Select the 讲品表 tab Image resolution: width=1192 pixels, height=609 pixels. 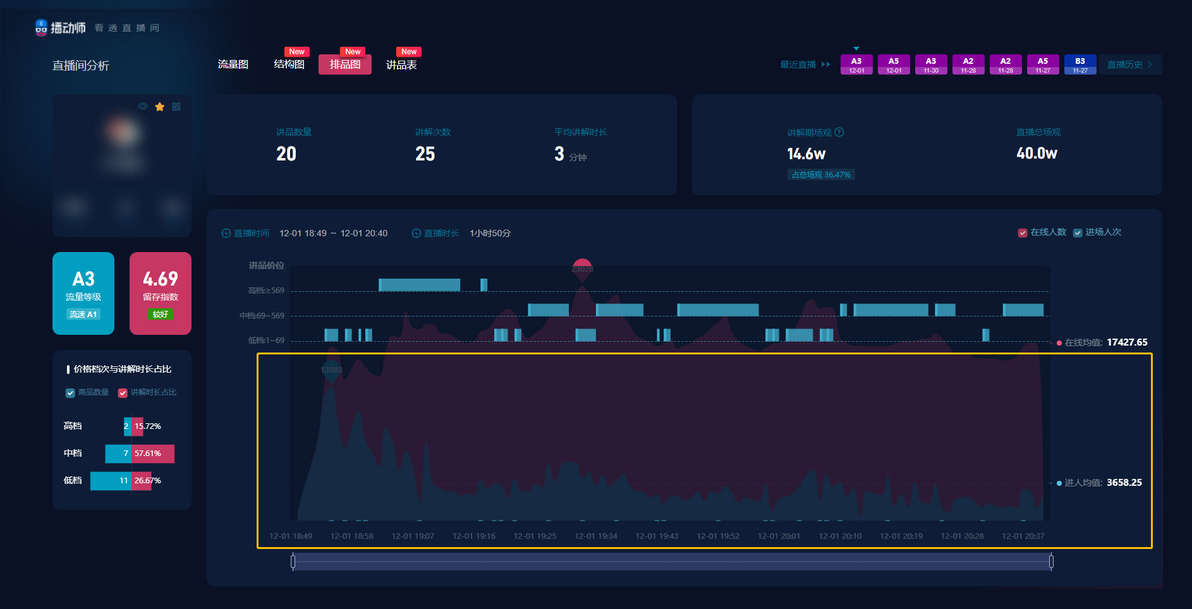click(401, 65)
